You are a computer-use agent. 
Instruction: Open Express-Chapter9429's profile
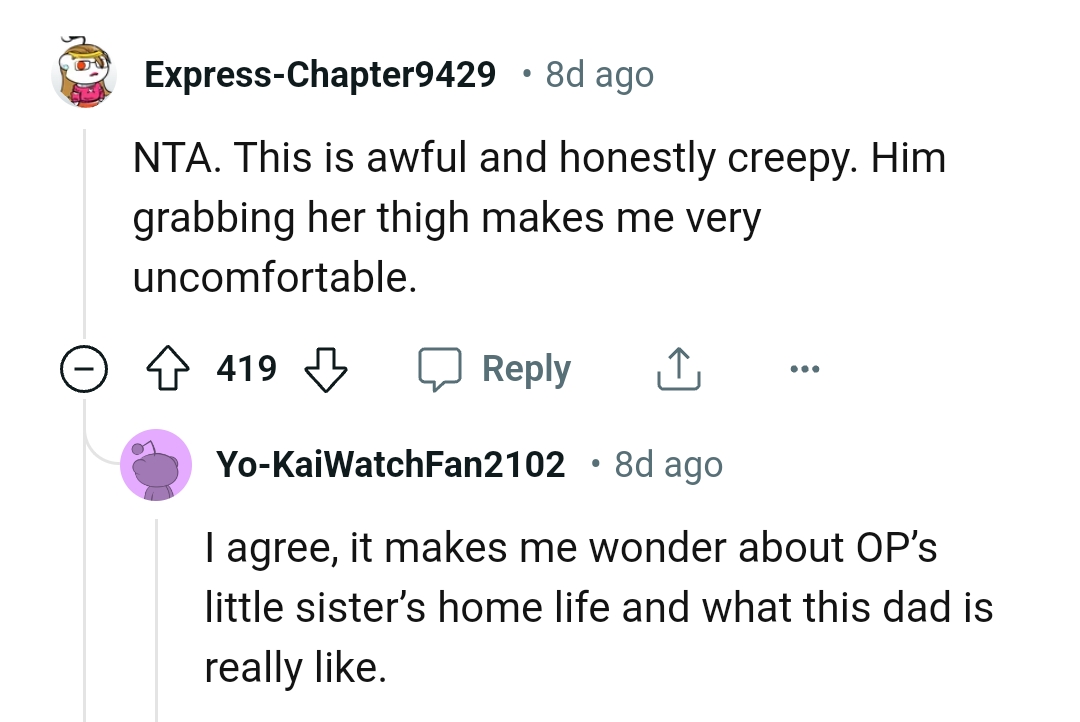(320, 73)
